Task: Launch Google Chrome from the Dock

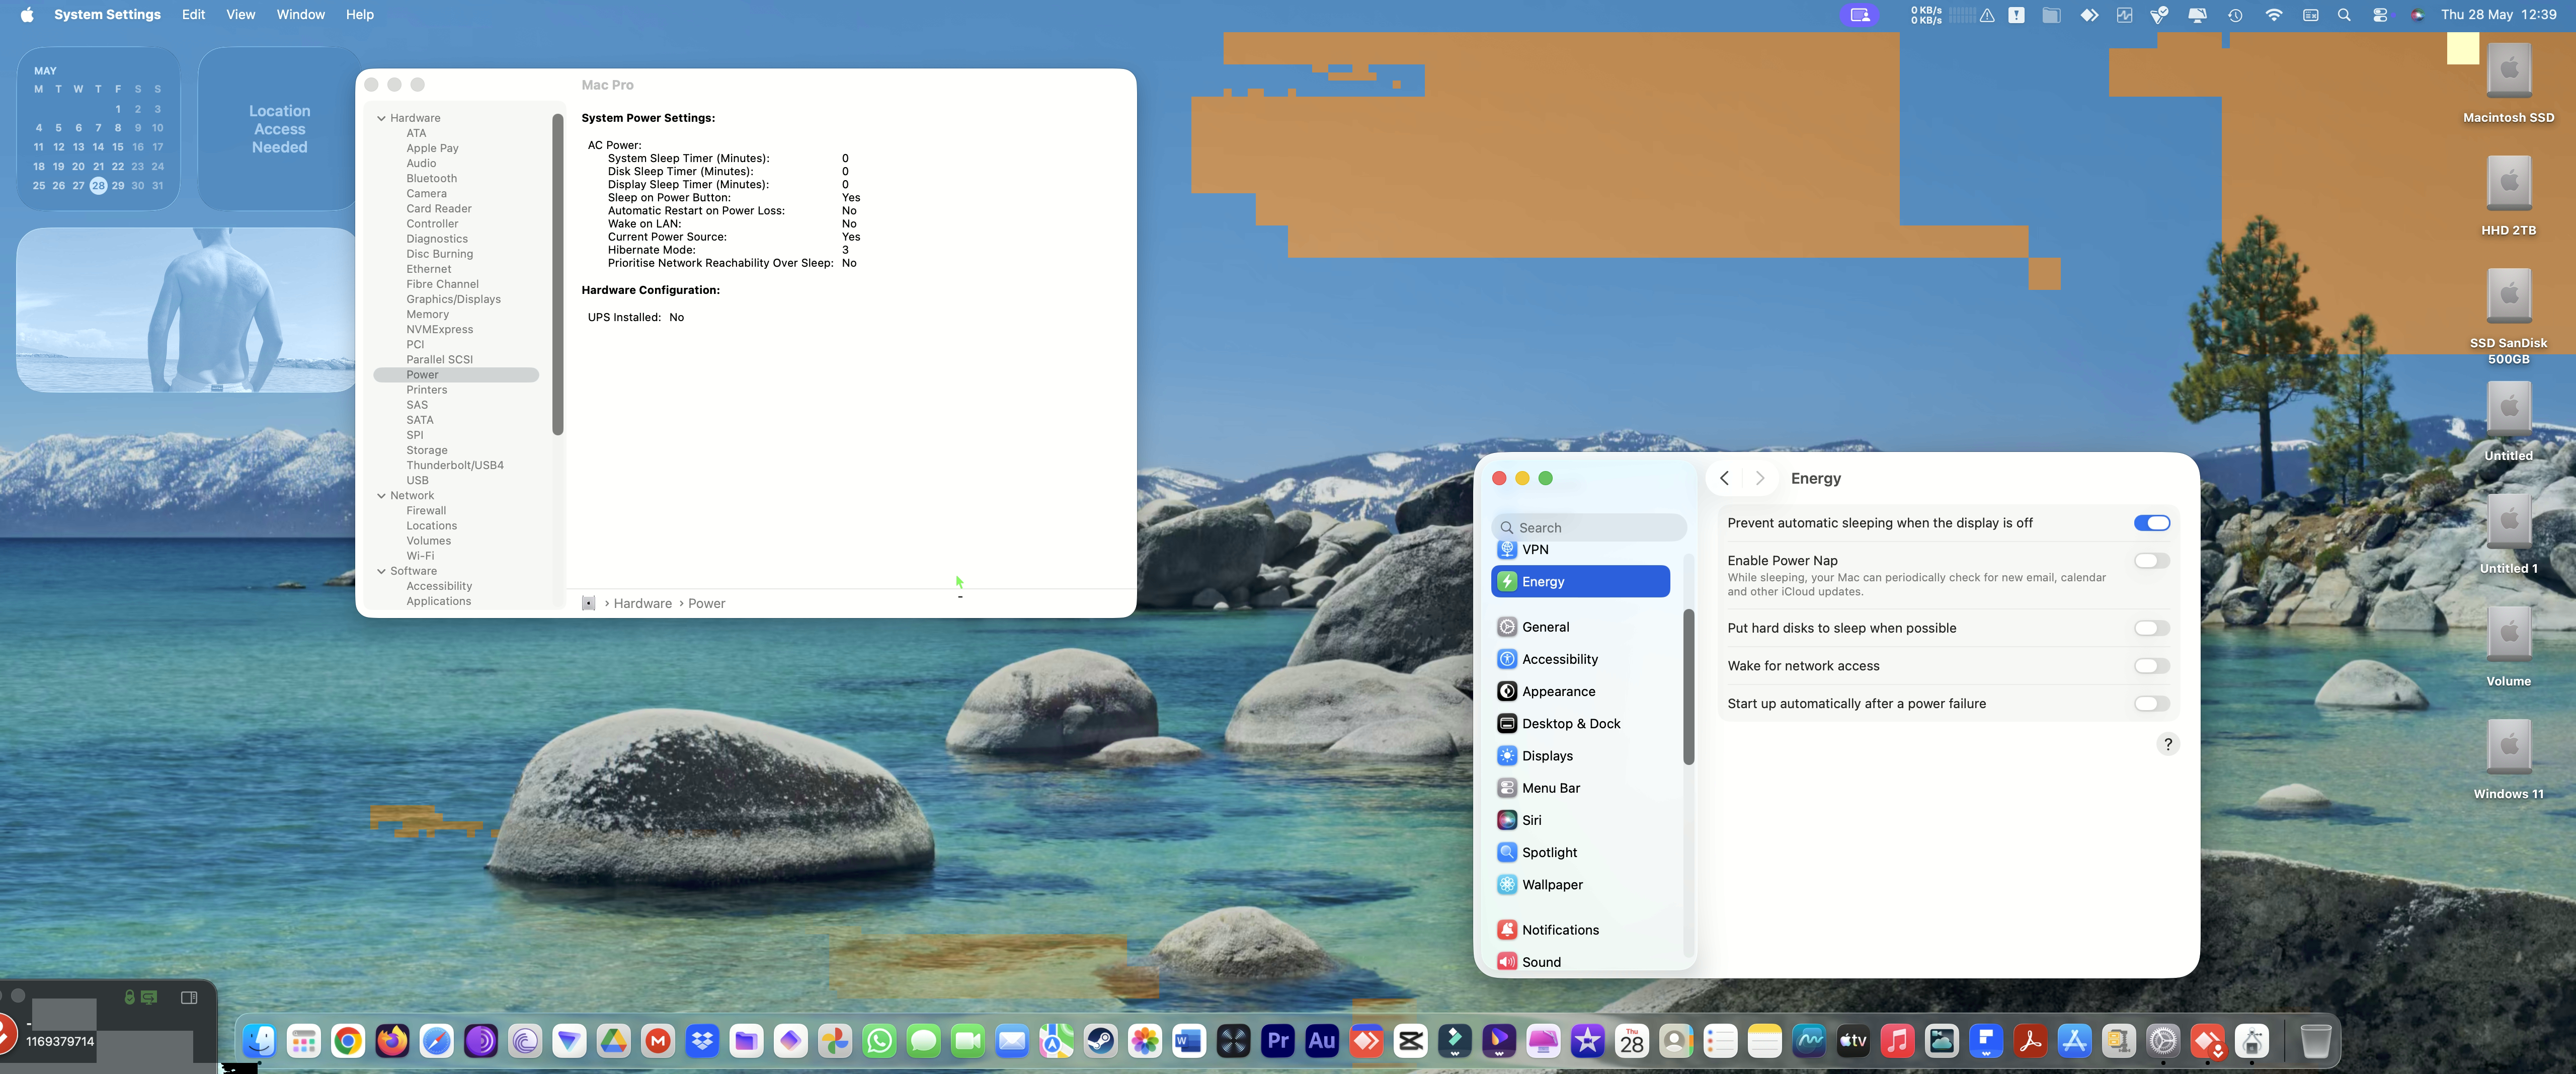Action: coord(348,1041)
